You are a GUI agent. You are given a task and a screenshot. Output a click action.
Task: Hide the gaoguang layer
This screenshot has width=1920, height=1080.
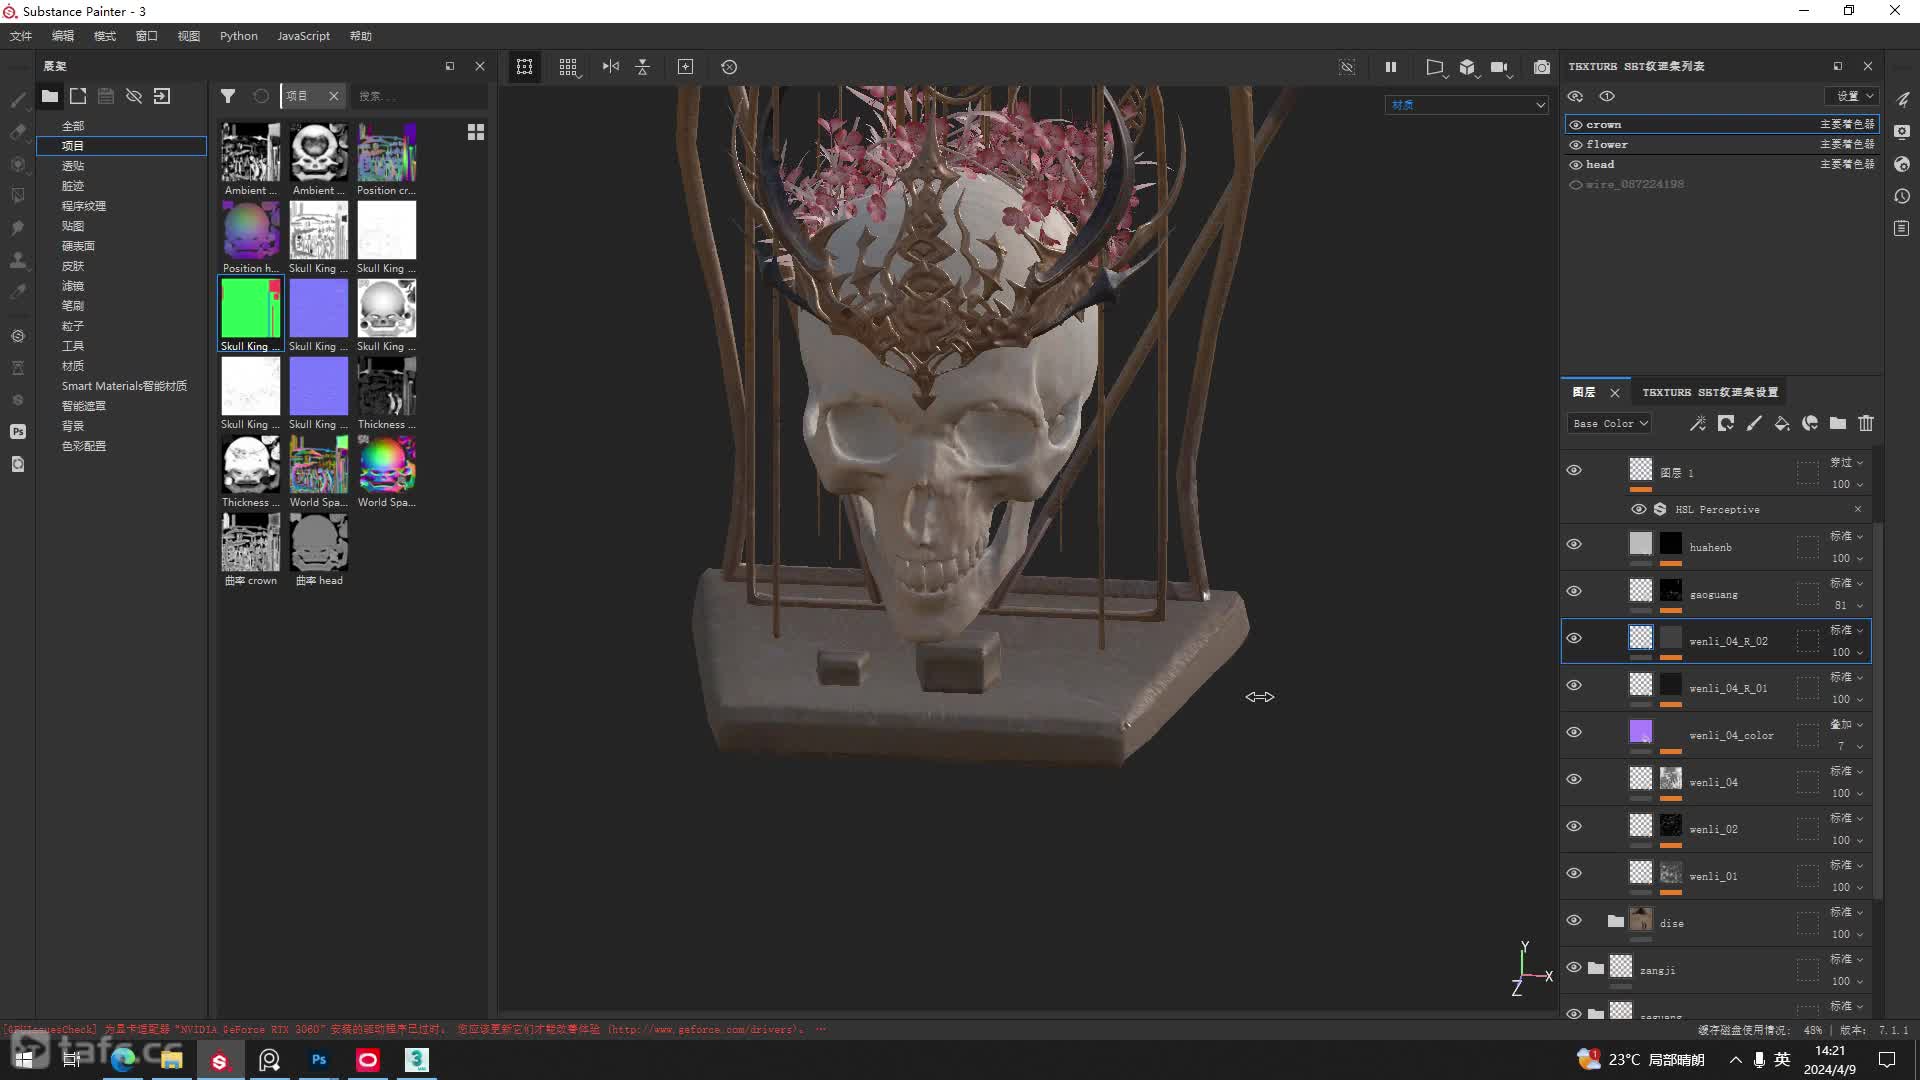pyautogui.click(x=1574, y=592)
